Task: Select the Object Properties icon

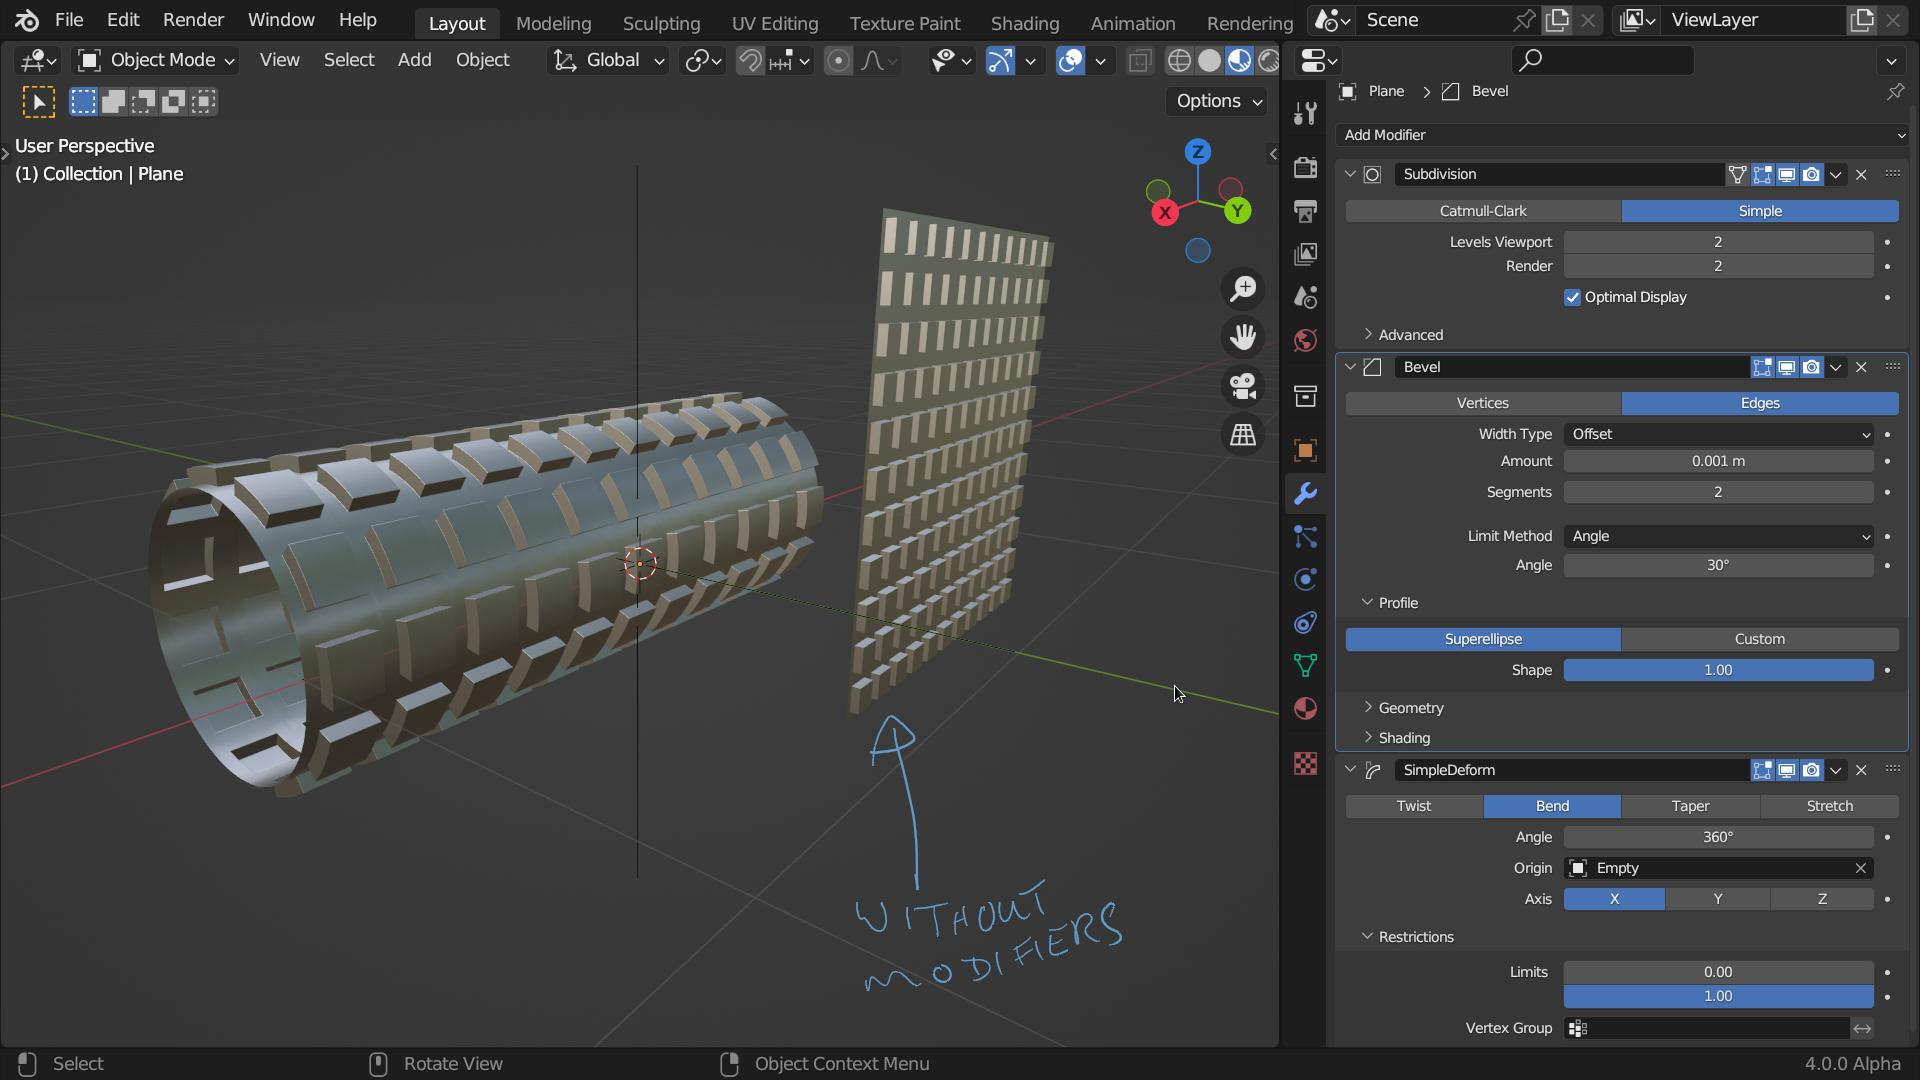Action: (x=1304, y=450)
